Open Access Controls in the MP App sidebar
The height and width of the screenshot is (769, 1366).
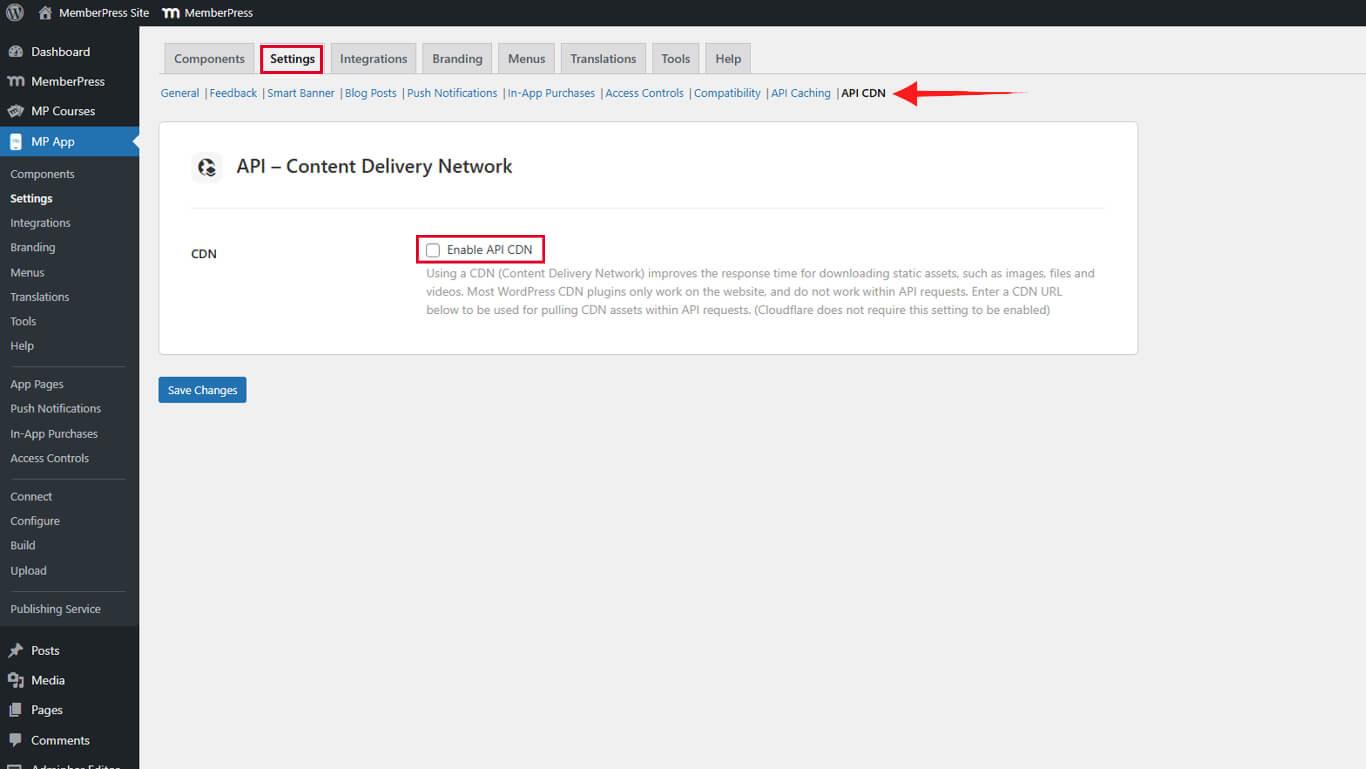pos(49,458)
